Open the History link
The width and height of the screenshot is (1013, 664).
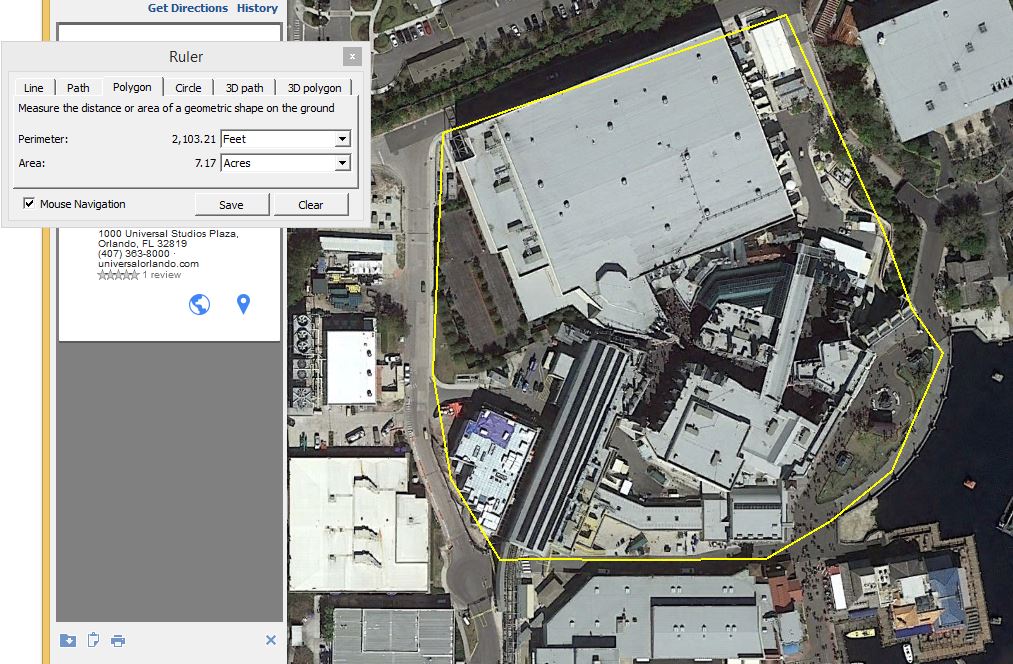pyautogui.click(x=257, y=8)
